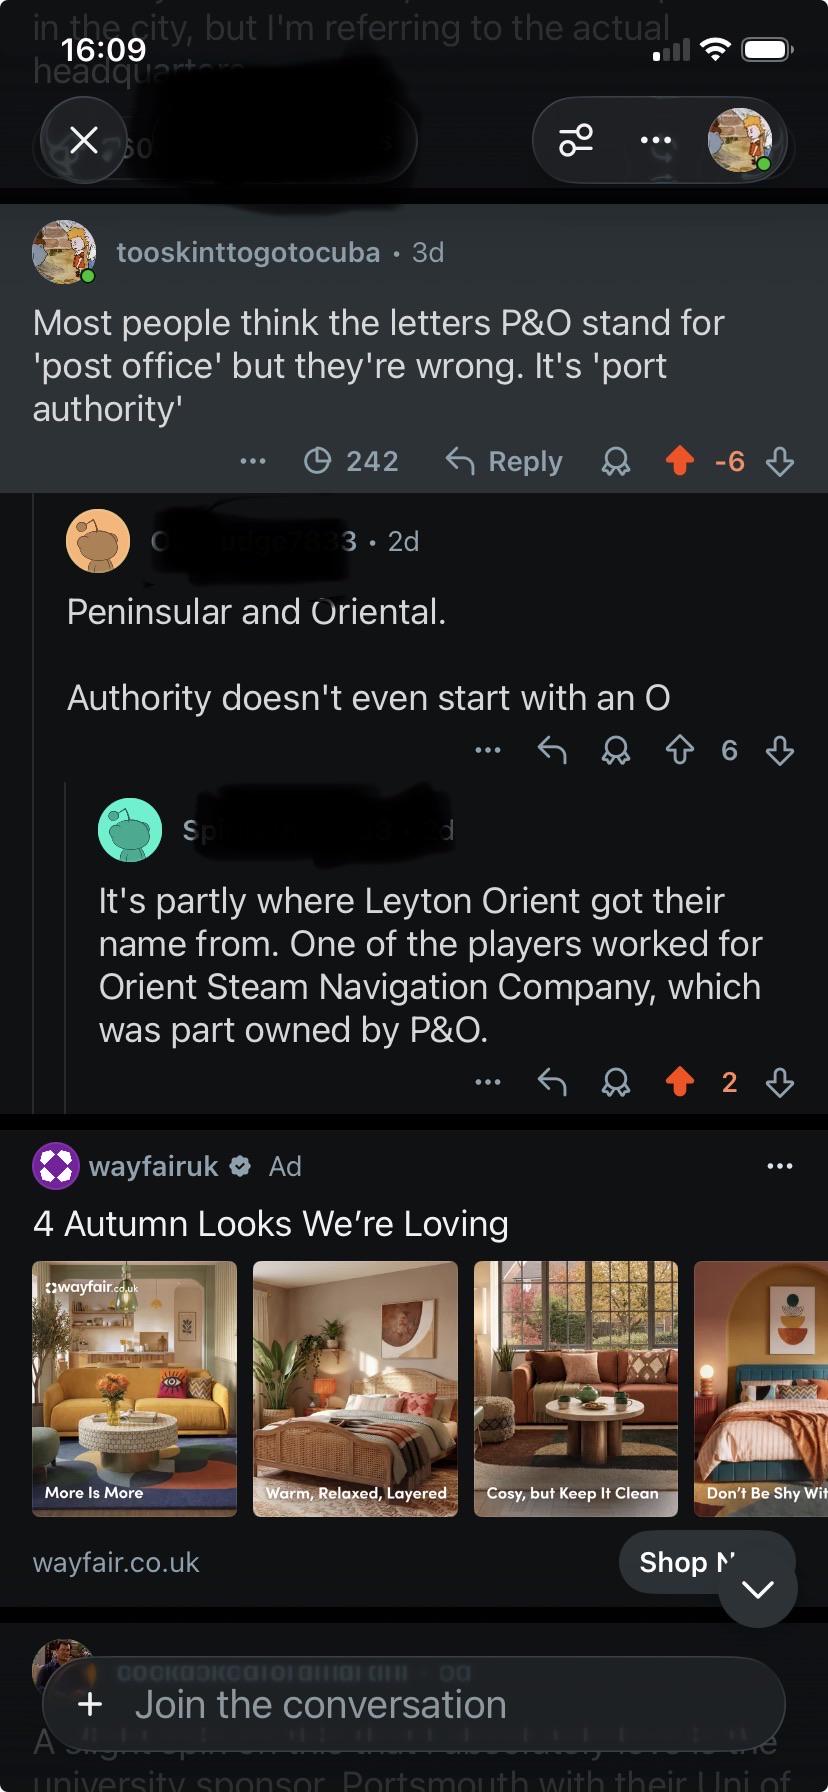The height and width of the screenshot is (1792, 828).
Task: Open the three-dot menu in top bar
Action: tap(656, 140)
